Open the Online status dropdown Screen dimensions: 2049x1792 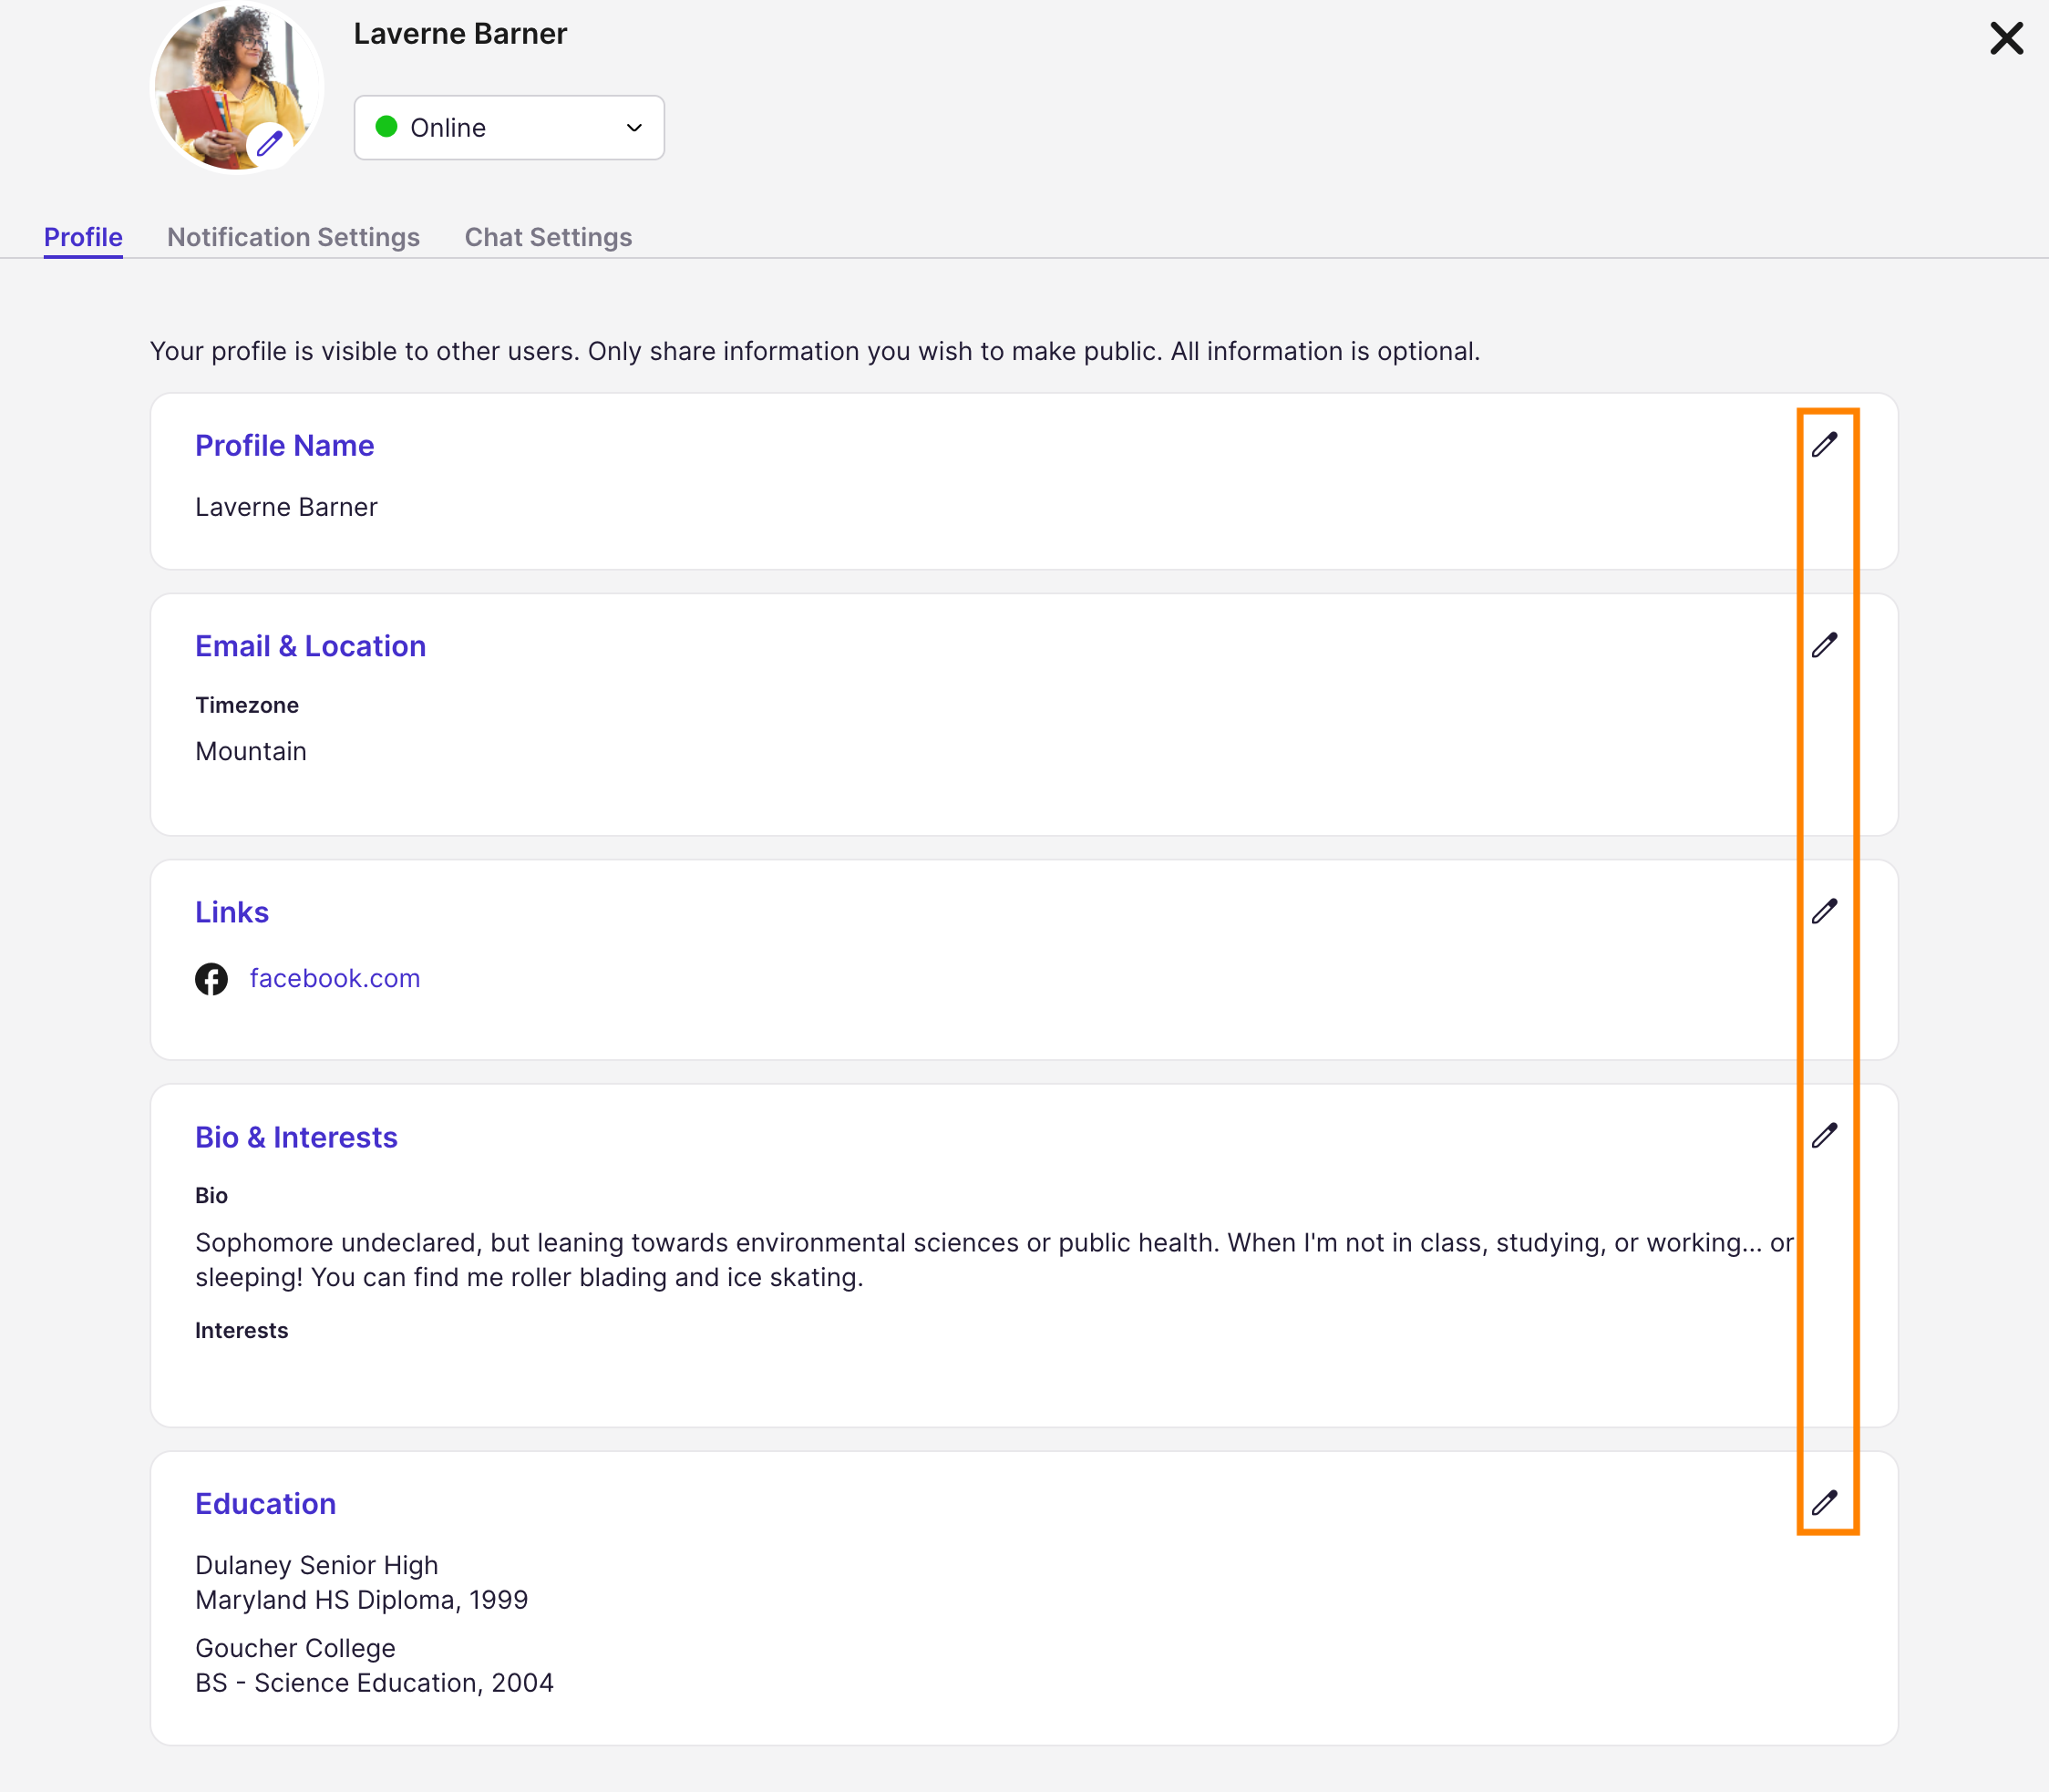tap(508, 128)
